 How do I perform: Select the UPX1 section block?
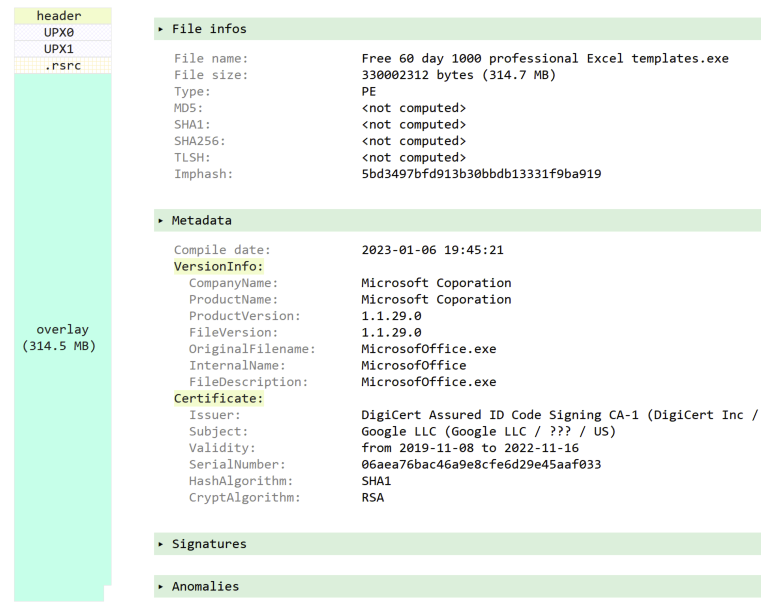point(63,49)
